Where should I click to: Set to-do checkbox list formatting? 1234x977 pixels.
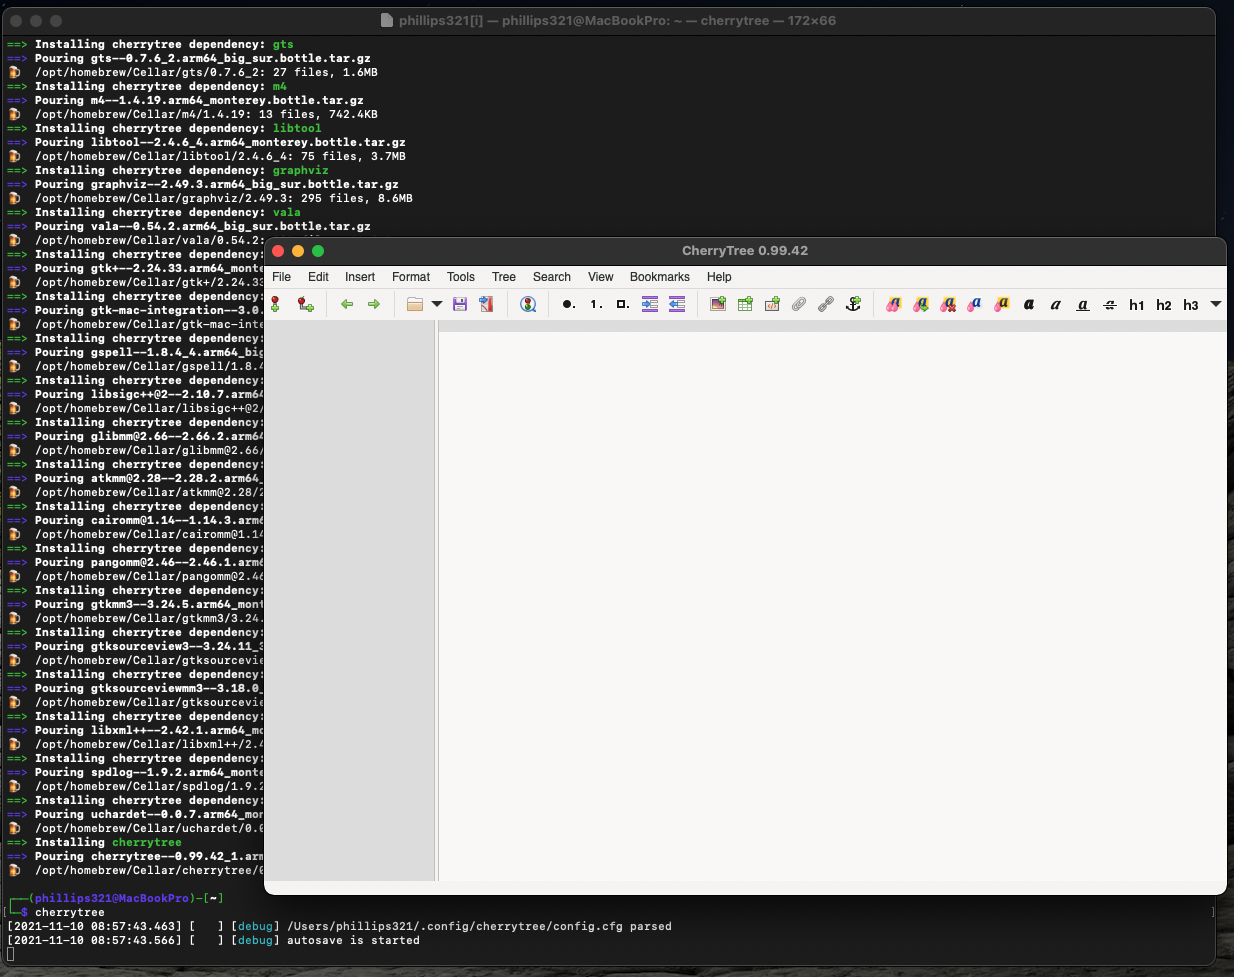622,304
